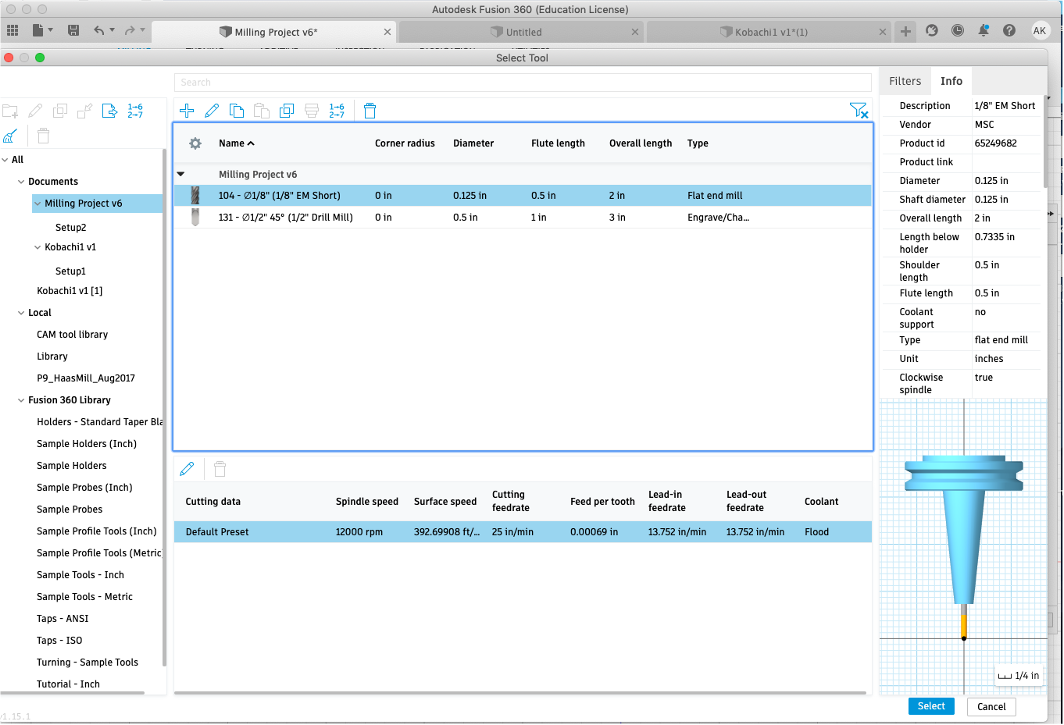Switch to the Kobachi1 v1*(1) tab

tap(768, 32)
